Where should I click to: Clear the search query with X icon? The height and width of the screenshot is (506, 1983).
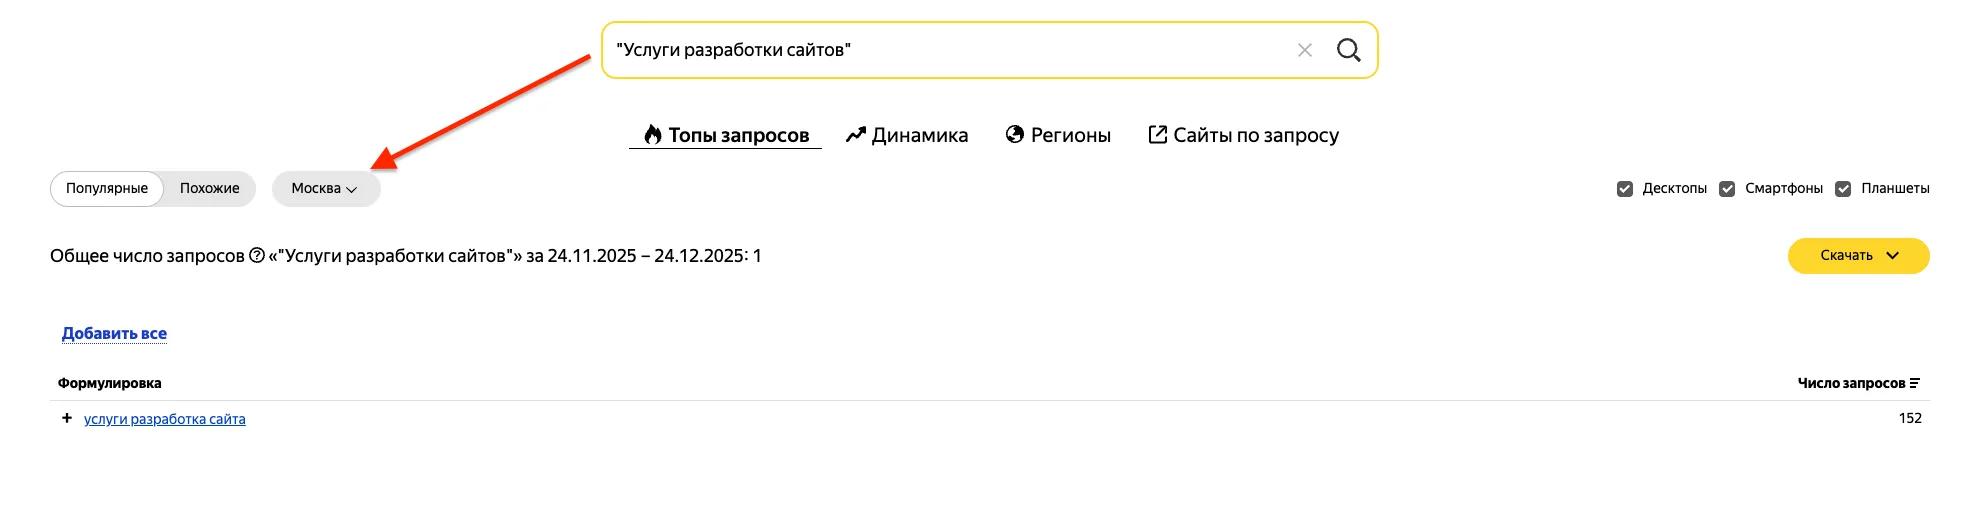tap(1304, 50)
